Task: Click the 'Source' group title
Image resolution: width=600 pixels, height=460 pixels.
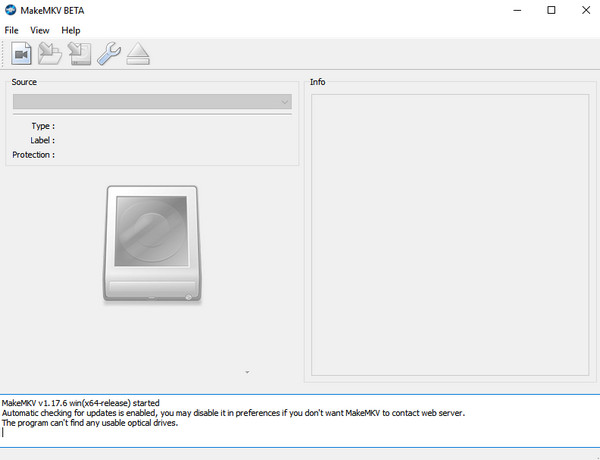Action: 24,82
